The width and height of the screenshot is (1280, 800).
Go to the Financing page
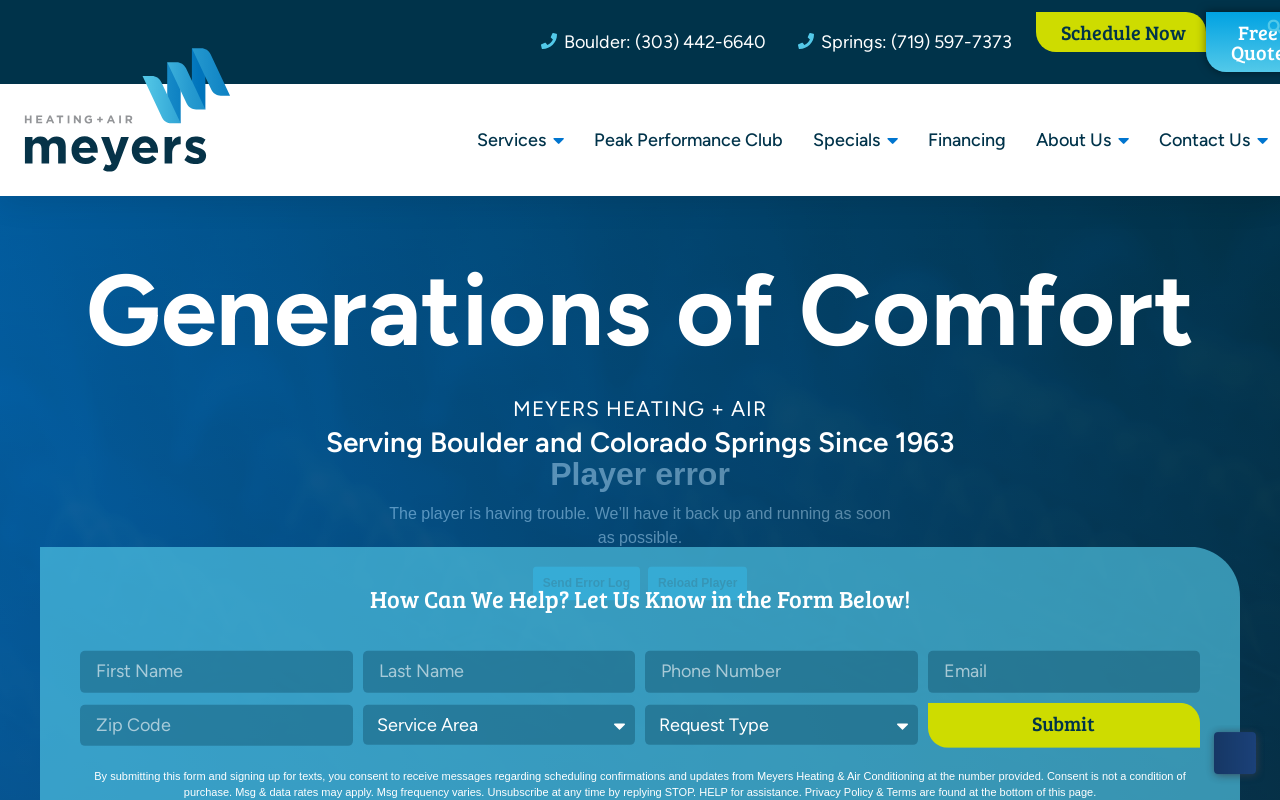(x=967, y=140)
